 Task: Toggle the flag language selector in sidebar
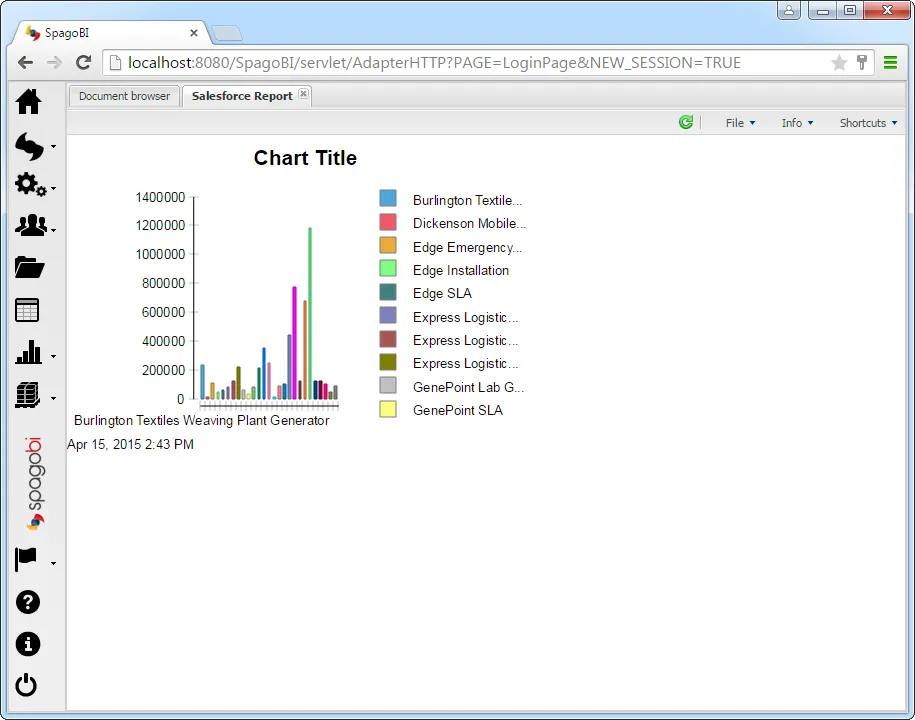[25, 559]
